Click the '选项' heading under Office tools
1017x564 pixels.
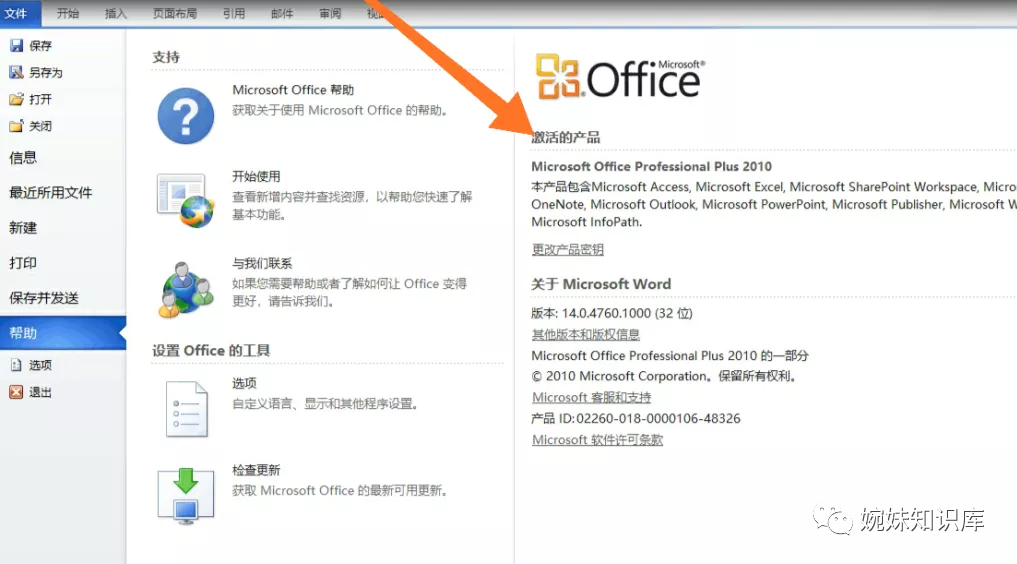(245, 383)
